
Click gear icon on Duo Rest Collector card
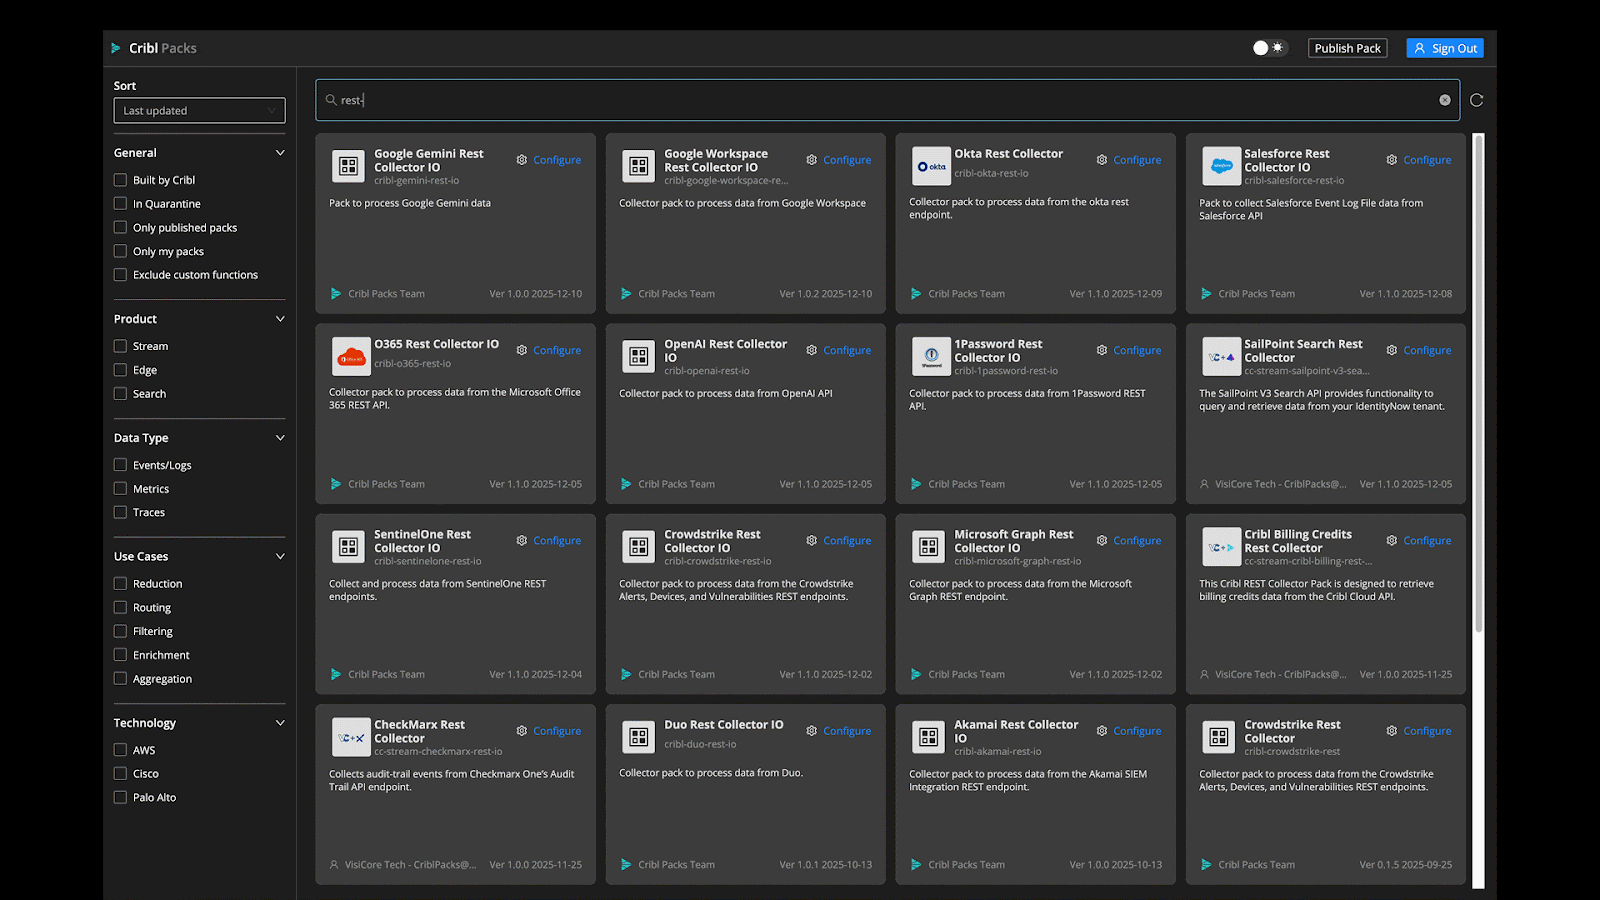click(812, 731)
